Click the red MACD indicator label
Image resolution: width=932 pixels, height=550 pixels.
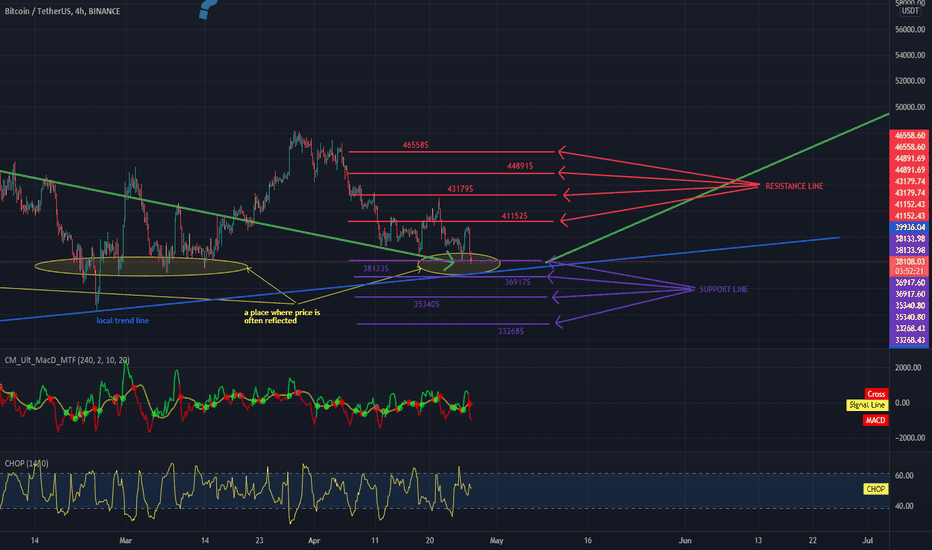(876, 420)
